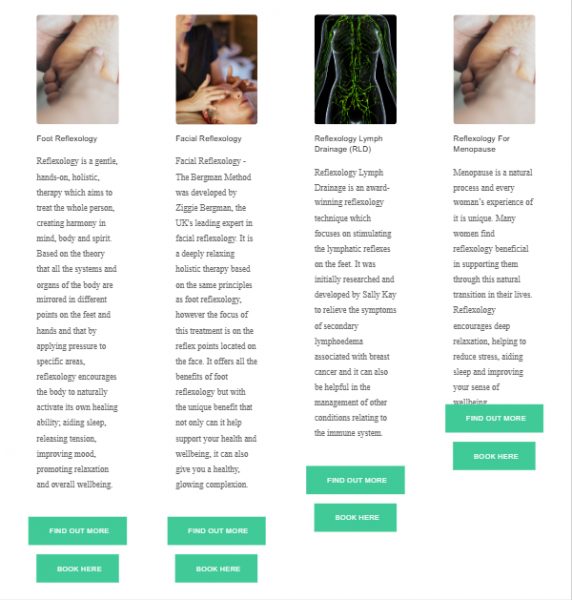Select the Reflexology Lymph Drainage (RLD) heading
The height and width of the screenshot is (600, 572).
pos(349,144)
